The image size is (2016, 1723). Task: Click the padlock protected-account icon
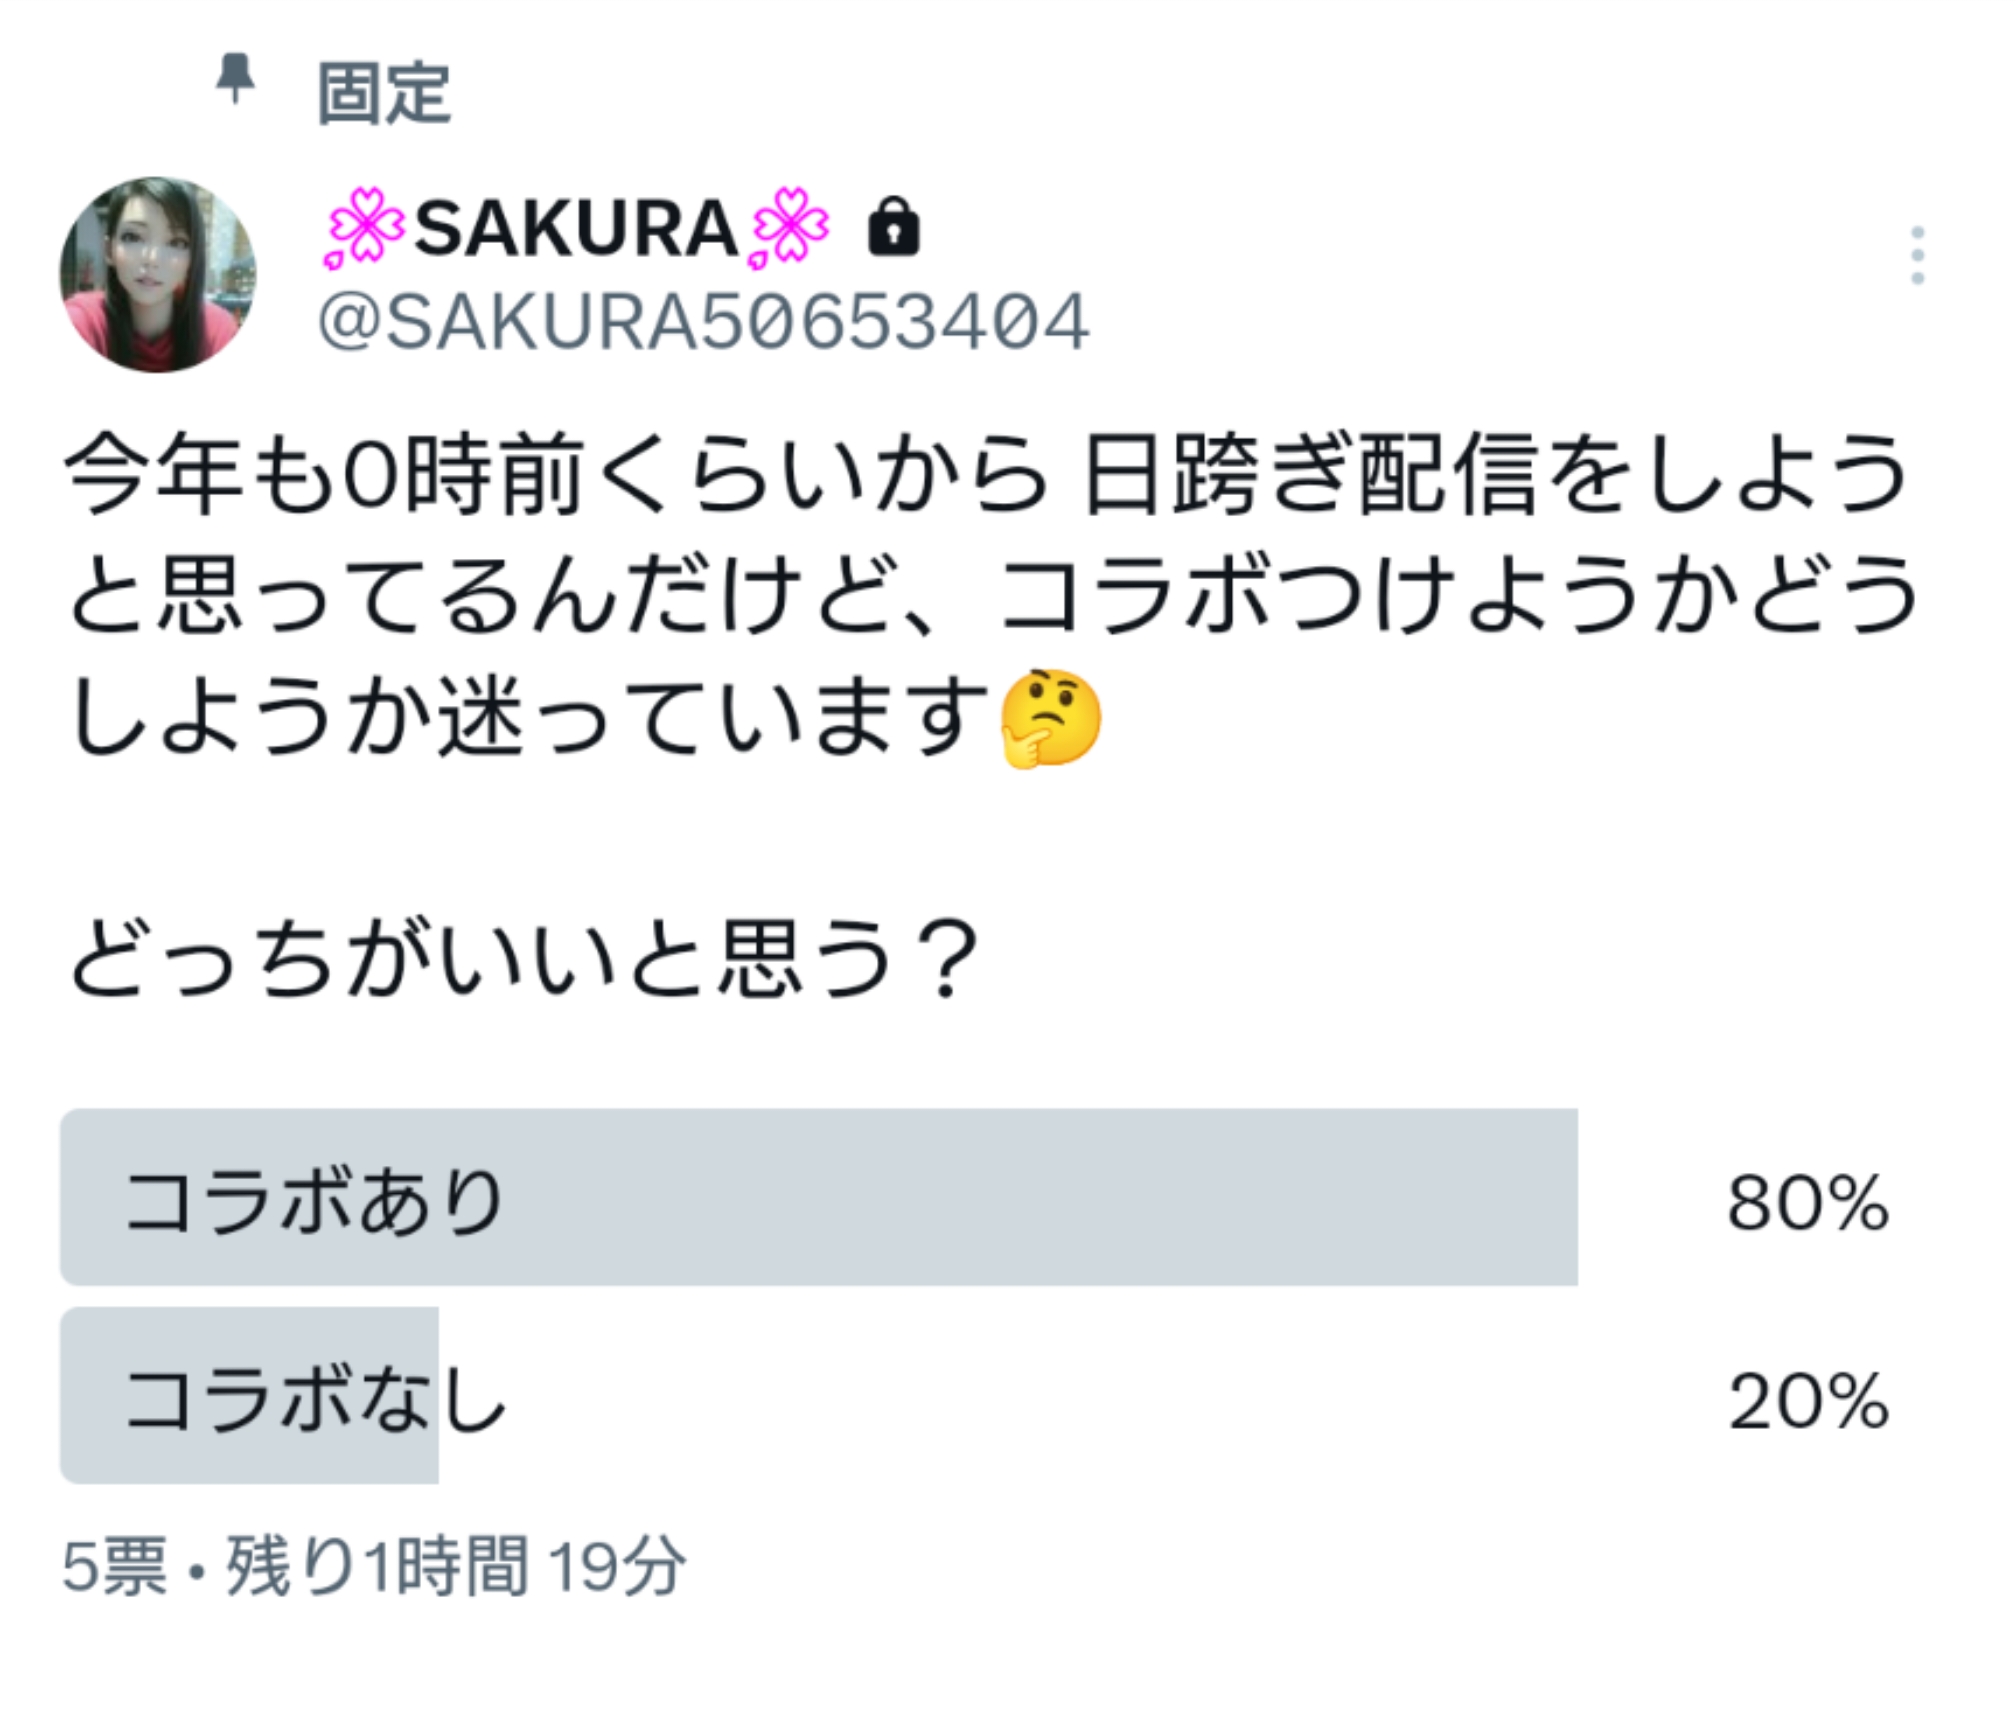point(893,229)
